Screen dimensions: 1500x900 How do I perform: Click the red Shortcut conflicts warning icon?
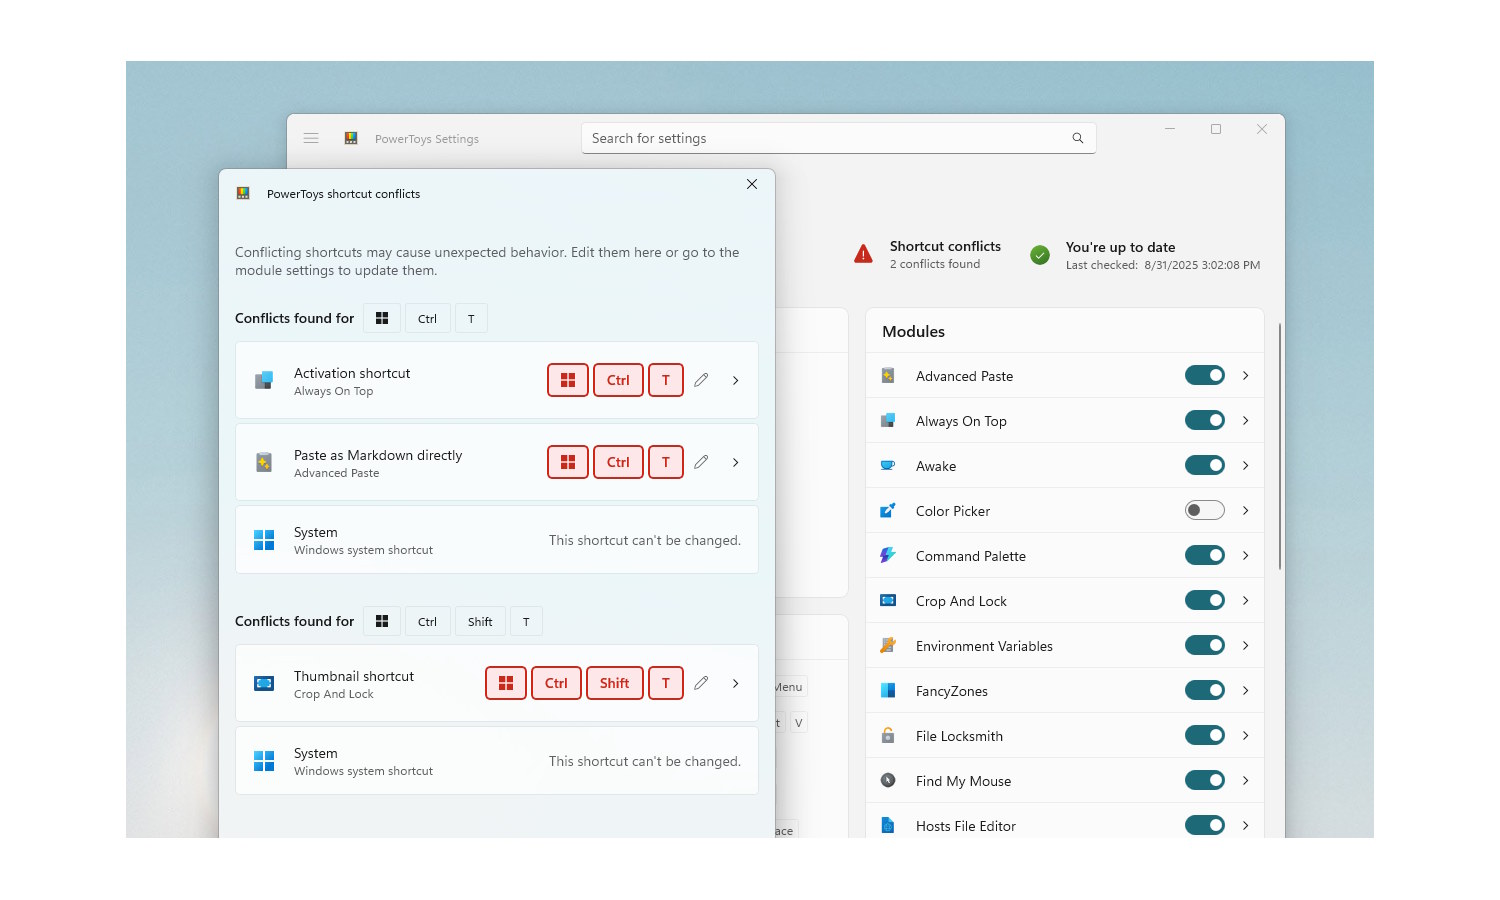point(863,254)
